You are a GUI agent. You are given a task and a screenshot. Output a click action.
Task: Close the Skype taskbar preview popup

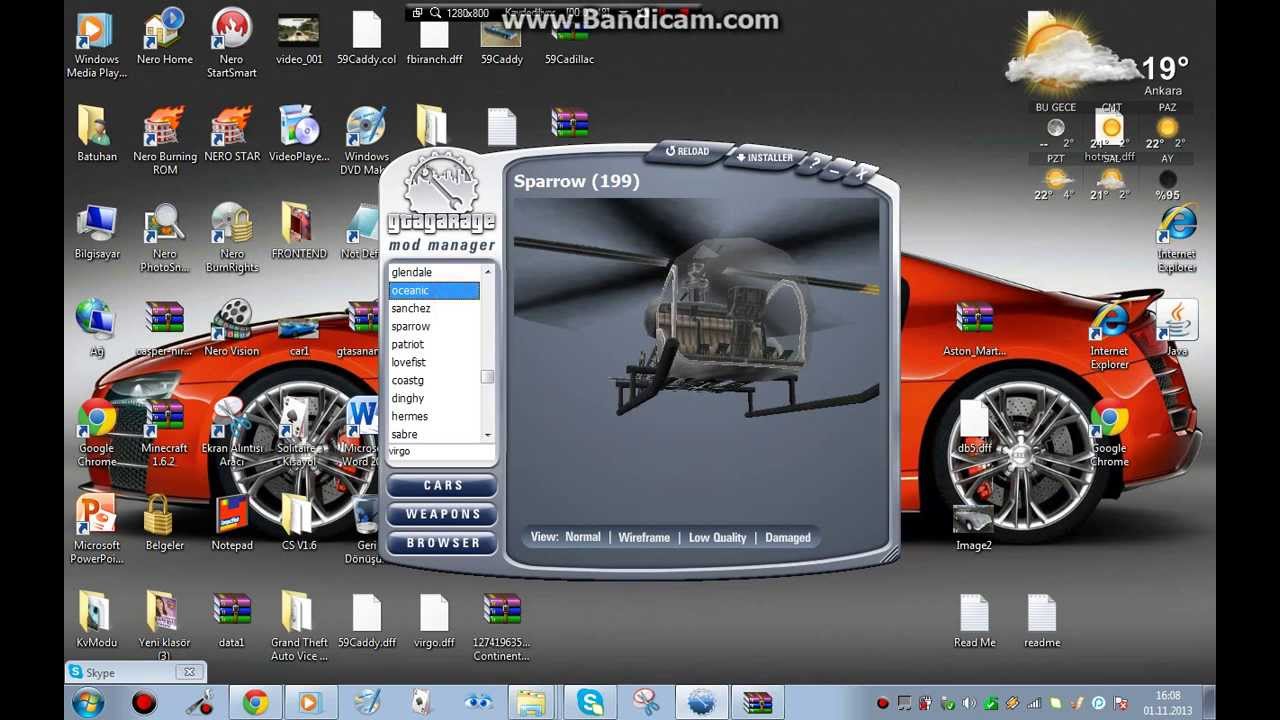tap(189, 672)
